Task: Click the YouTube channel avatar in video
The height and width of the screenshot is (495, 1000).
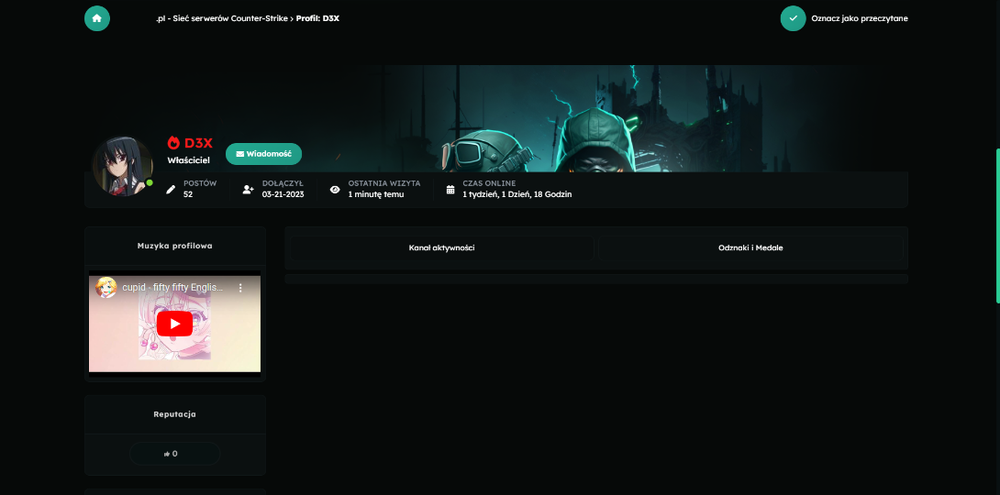Action: [106, 288]
